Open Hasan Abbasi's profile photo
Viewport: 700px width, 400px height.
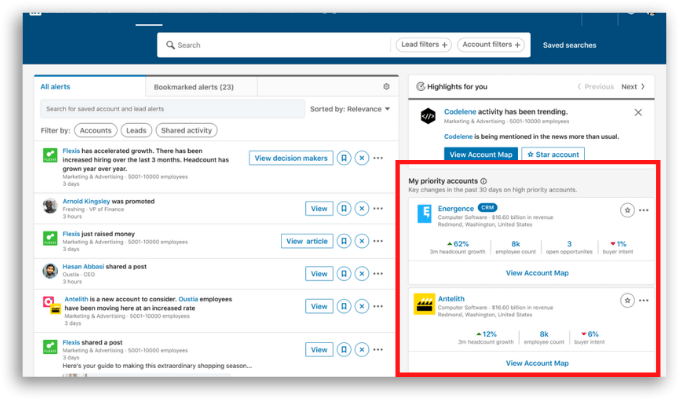(50, 271)
